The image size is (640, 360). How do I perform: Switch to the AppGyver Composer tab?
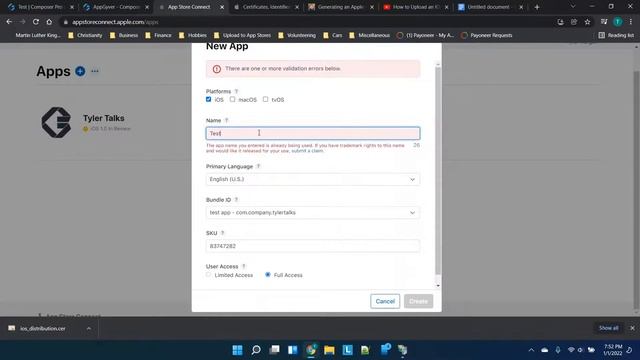[x=116, y=7]
